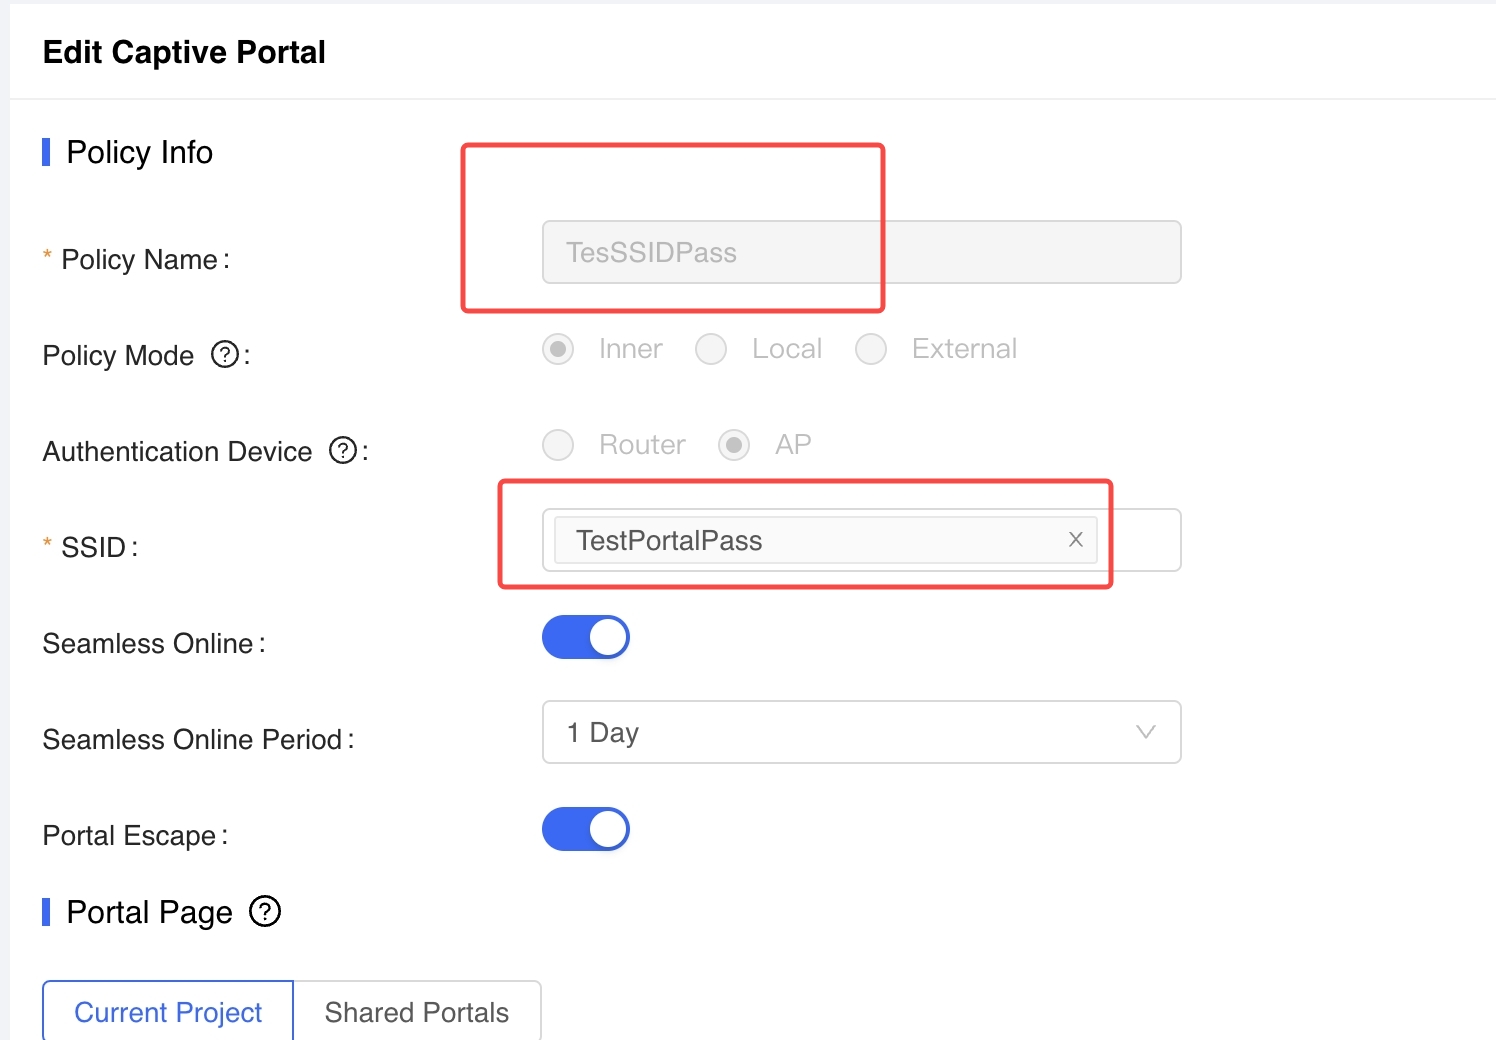The width and height of the screenshot is (1496, 1040).
Task: Select the Inner policy mode
Action: [x=558, y=349]
